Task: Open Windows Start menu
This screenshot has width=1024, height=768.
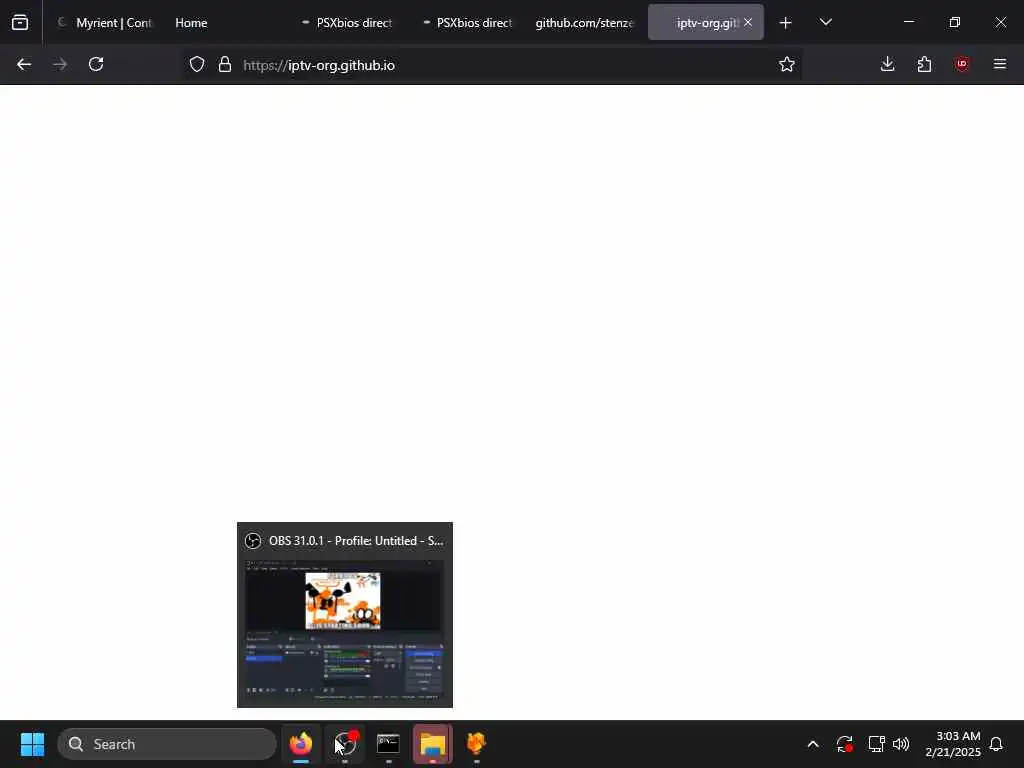Action: (x=32, y=744)
